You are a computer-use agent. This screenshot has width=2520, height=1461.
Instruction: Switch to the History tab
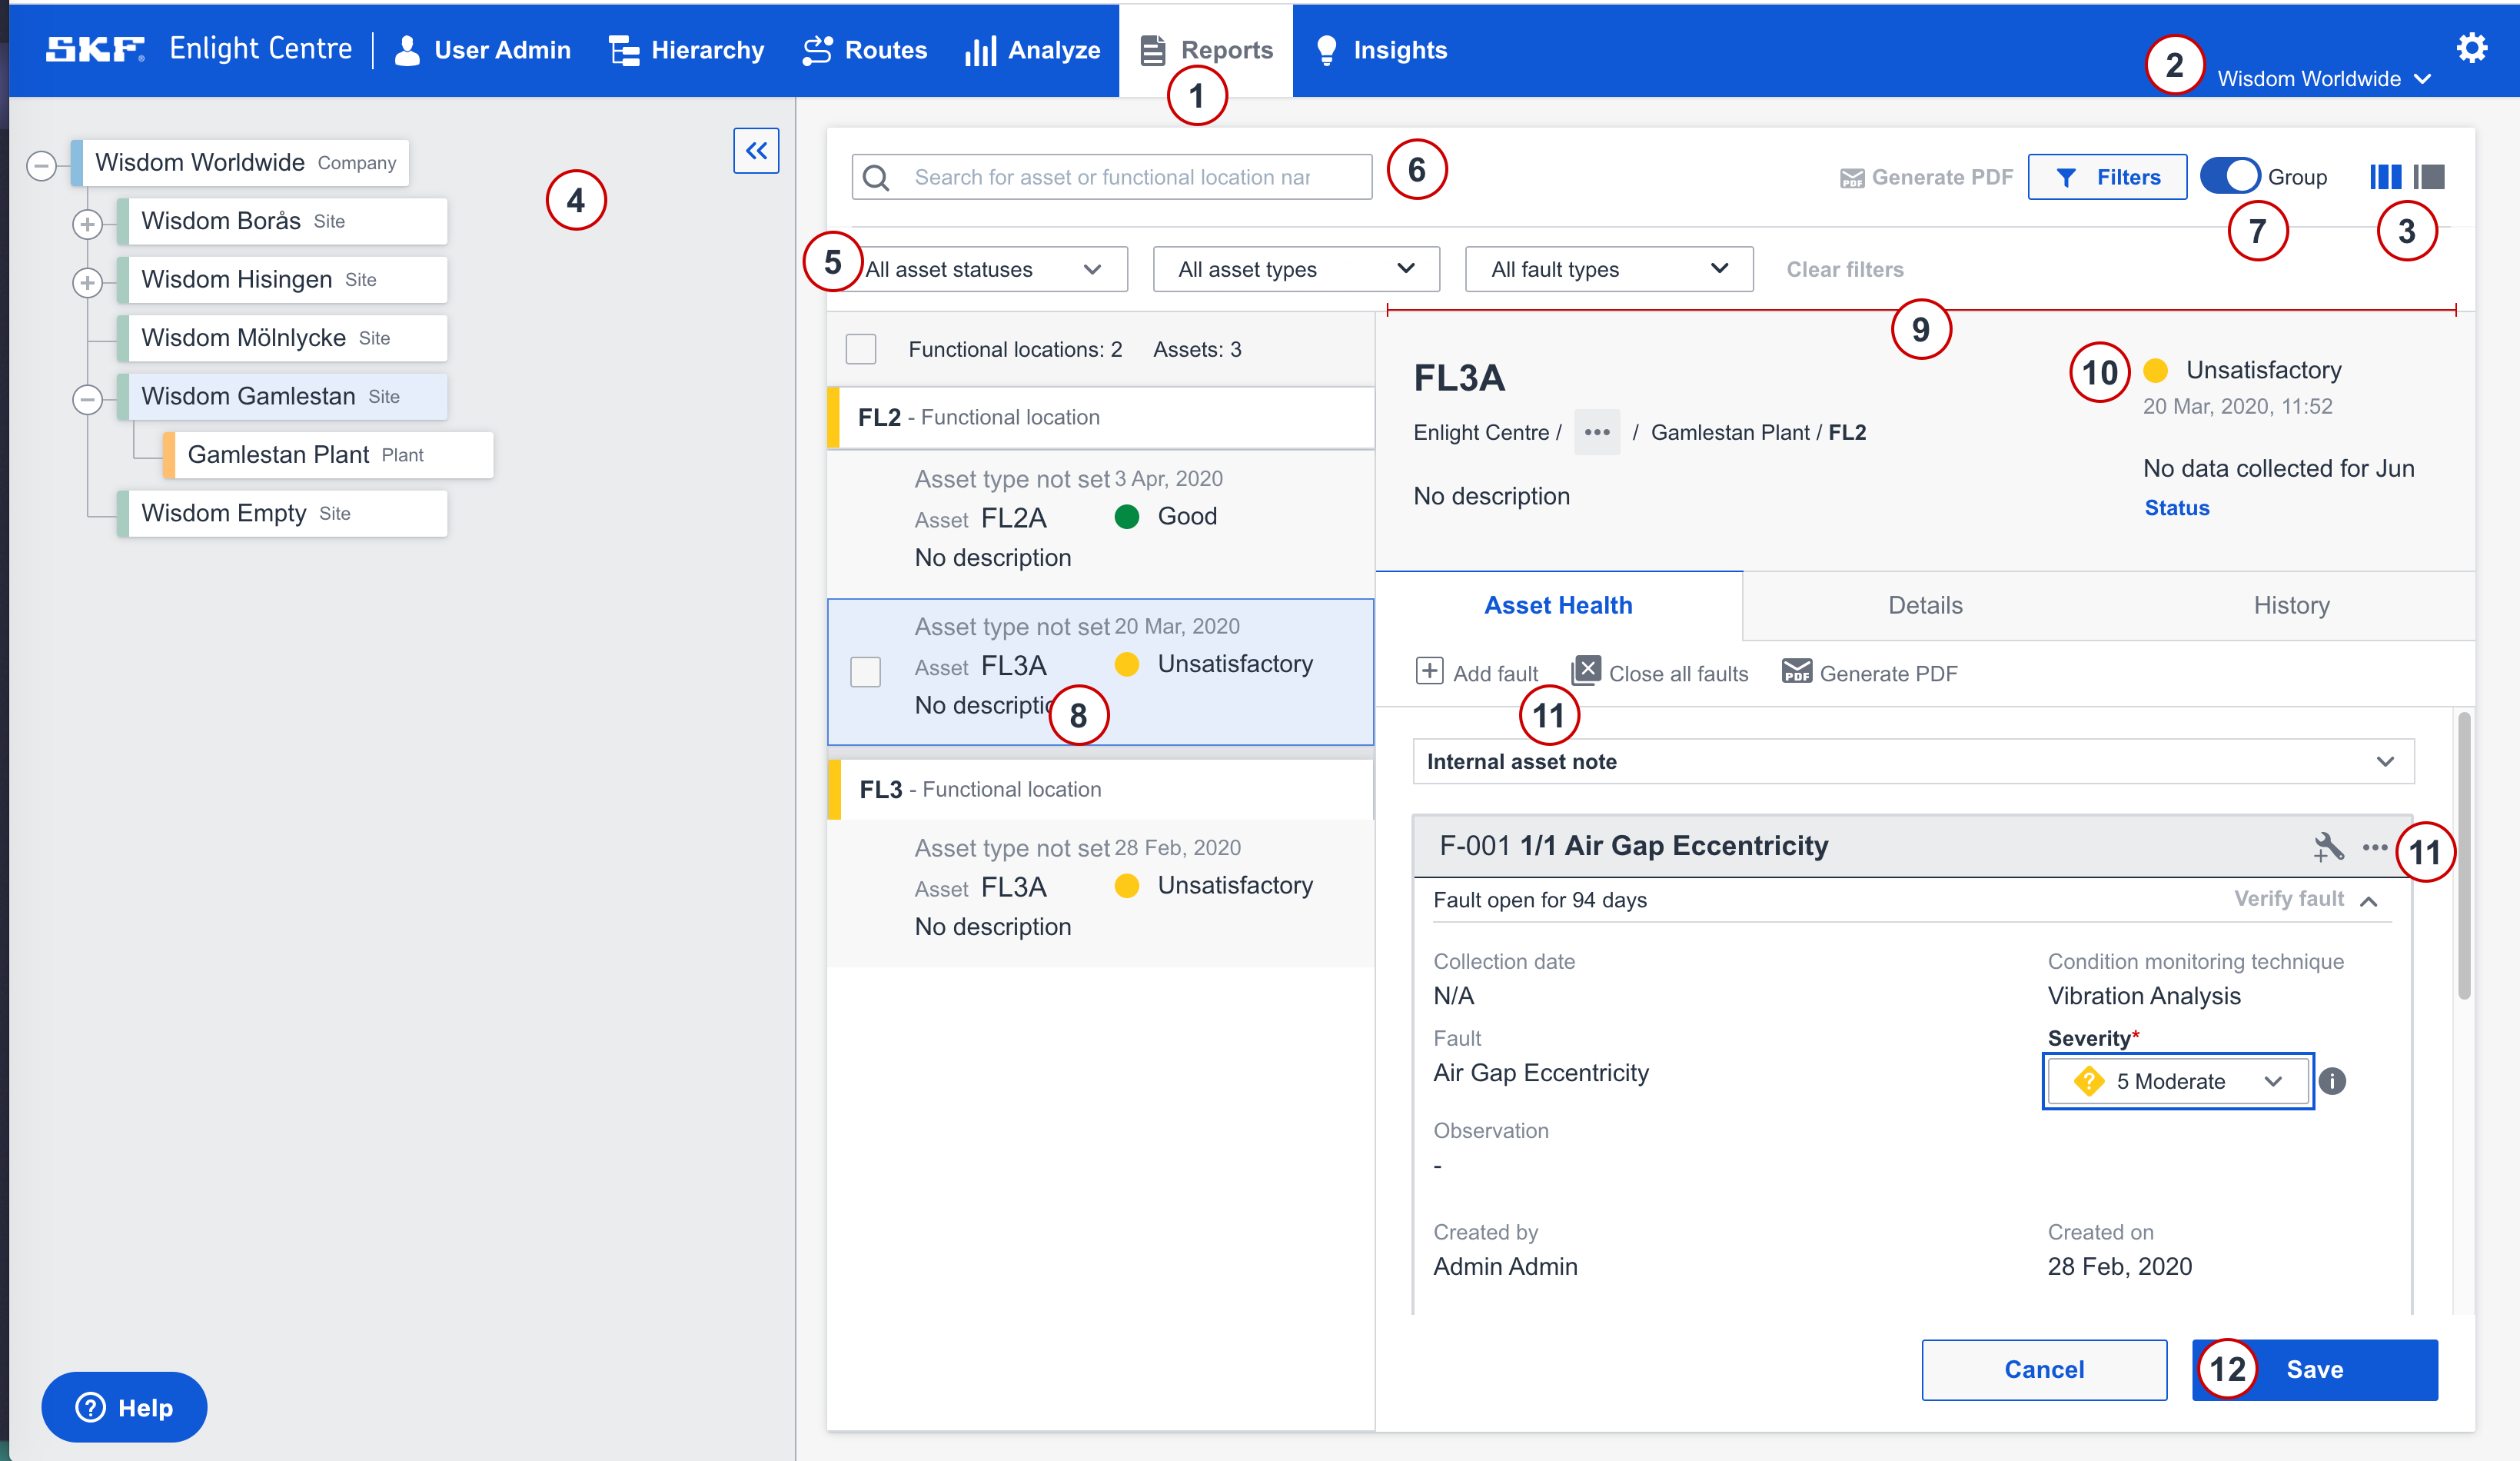click(2291, 605)
